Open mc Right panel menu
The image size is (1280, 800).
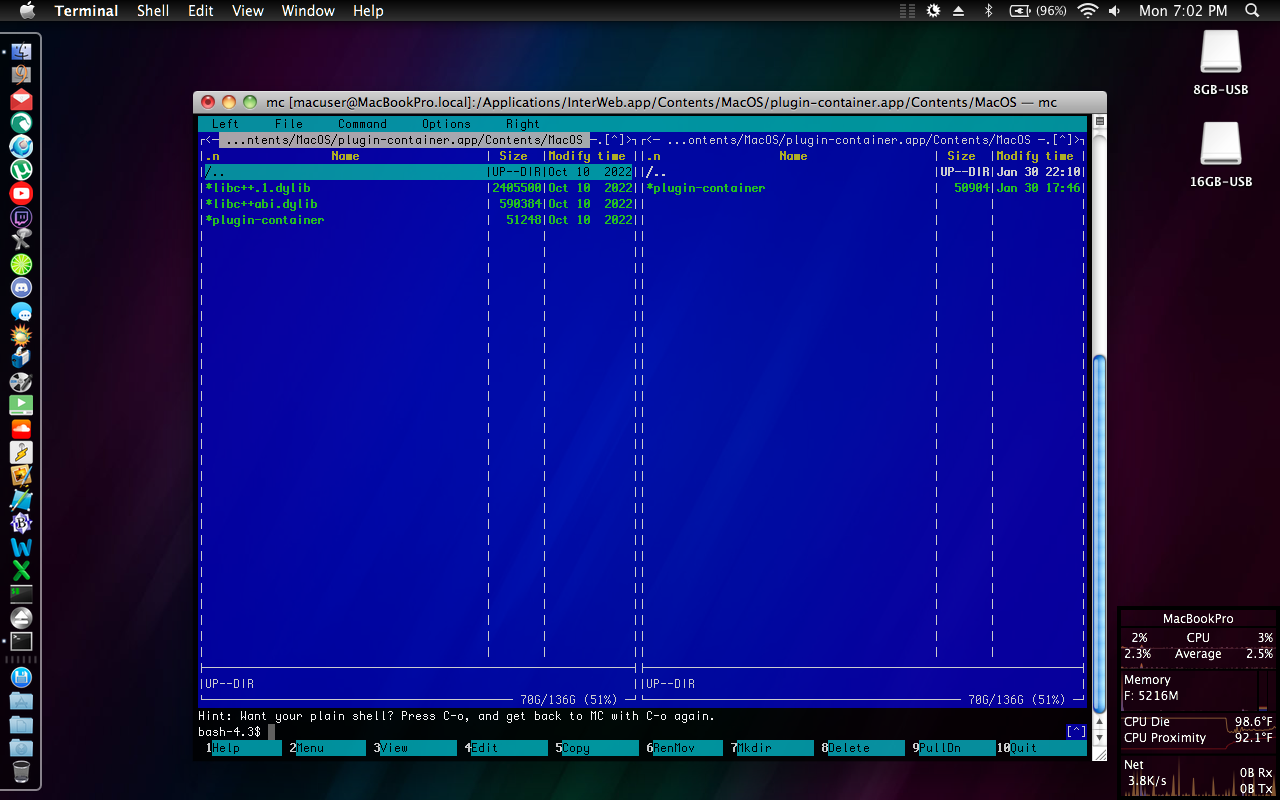(x=522, y=124)
